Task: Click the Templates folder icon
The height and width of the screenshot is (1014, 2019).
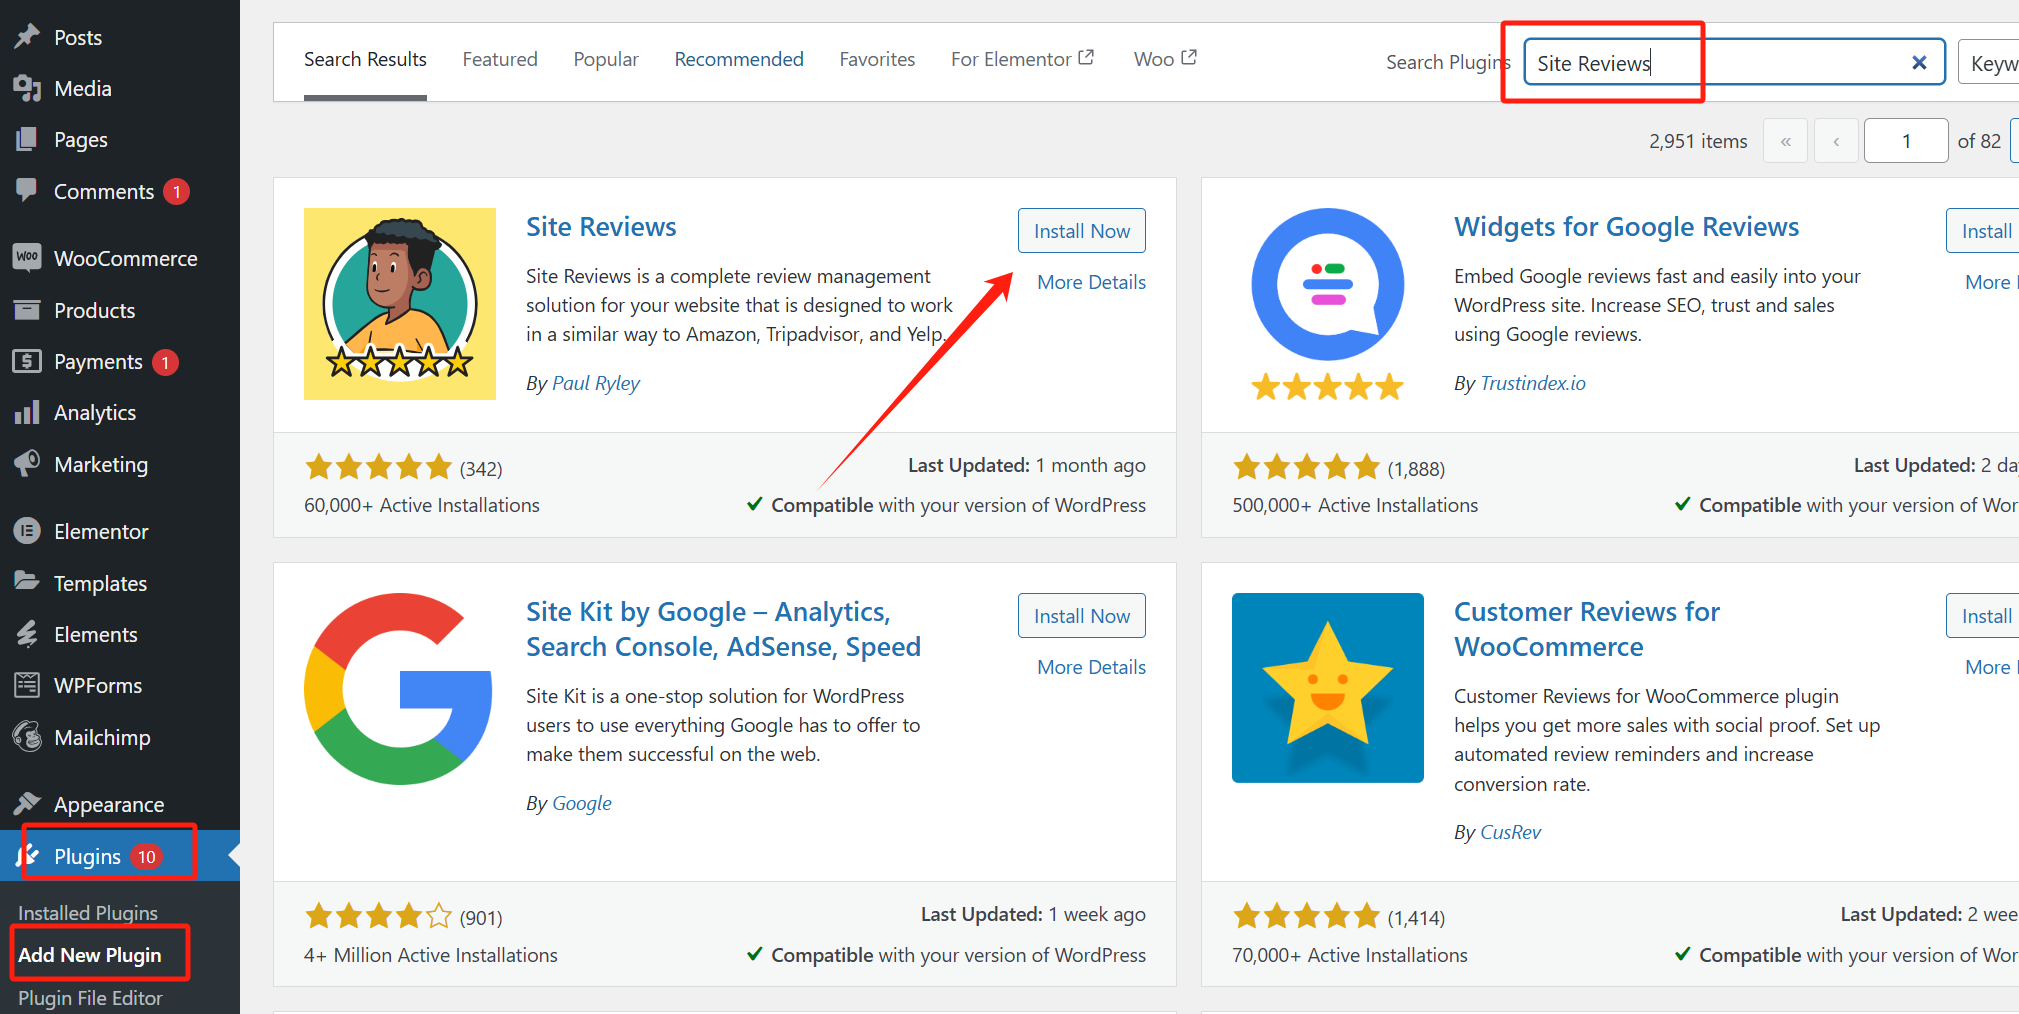Action: 27,582
